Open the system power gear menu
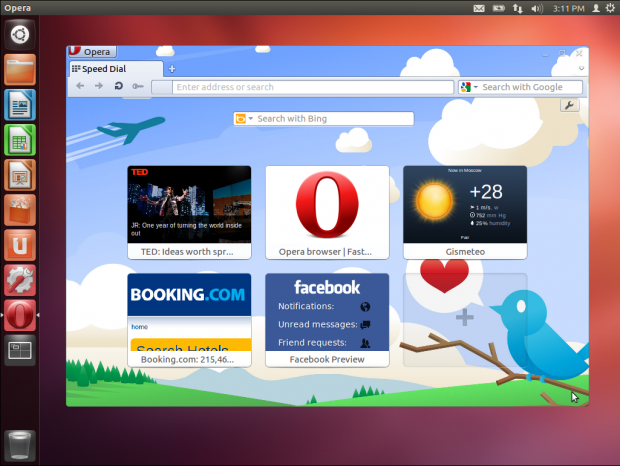620x466 pixels. point(610,8)
